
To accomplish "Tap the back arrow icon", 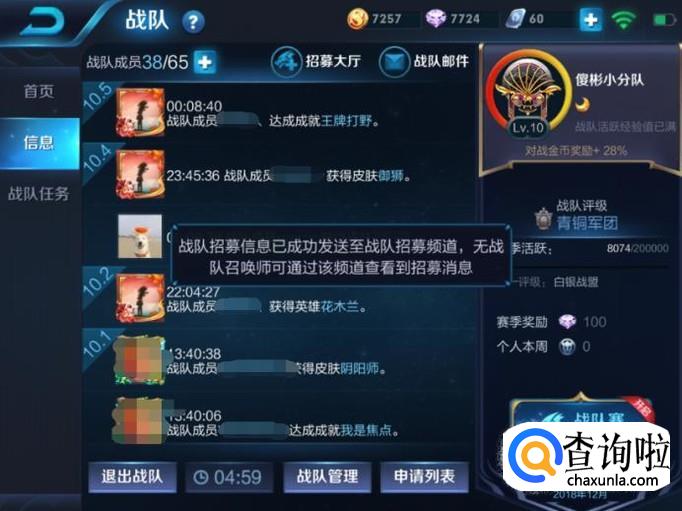I will click(42, 22).
